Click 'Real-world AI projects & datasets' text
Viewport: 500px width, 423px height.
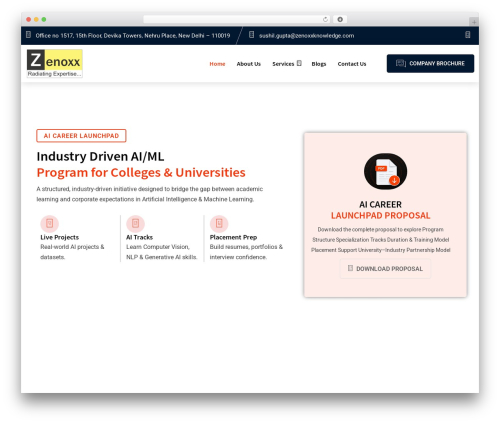click(x=72, y=252)
